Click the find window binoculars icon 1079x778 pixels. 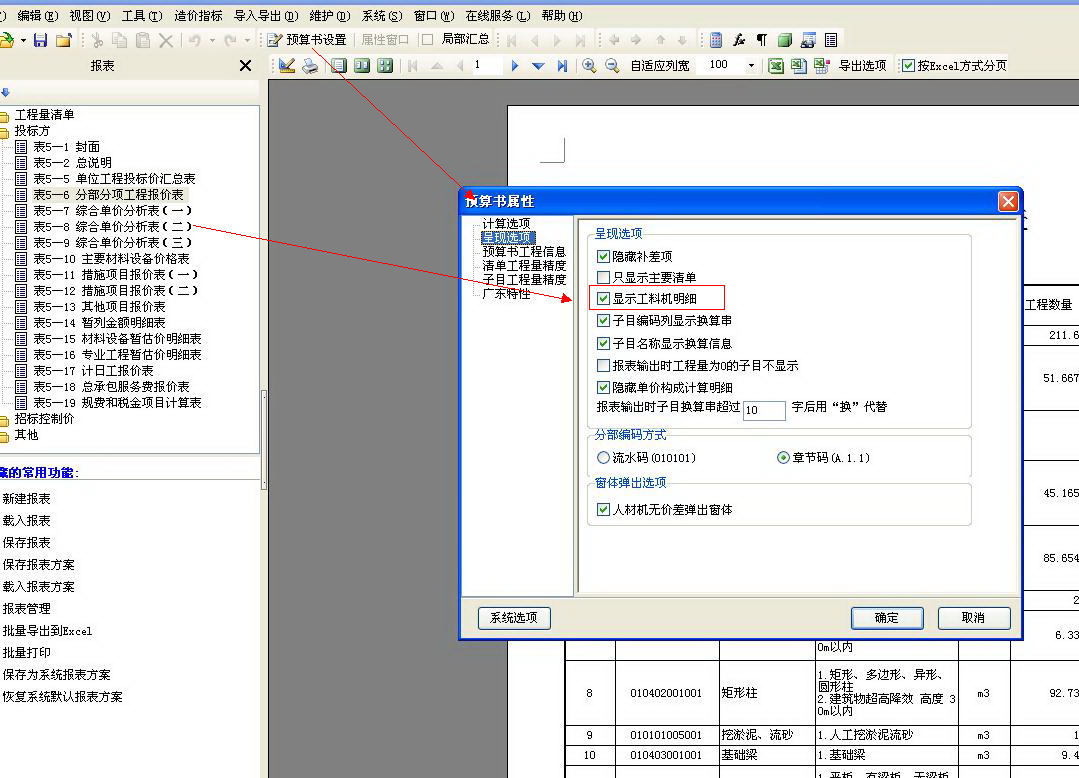point(808,41)
